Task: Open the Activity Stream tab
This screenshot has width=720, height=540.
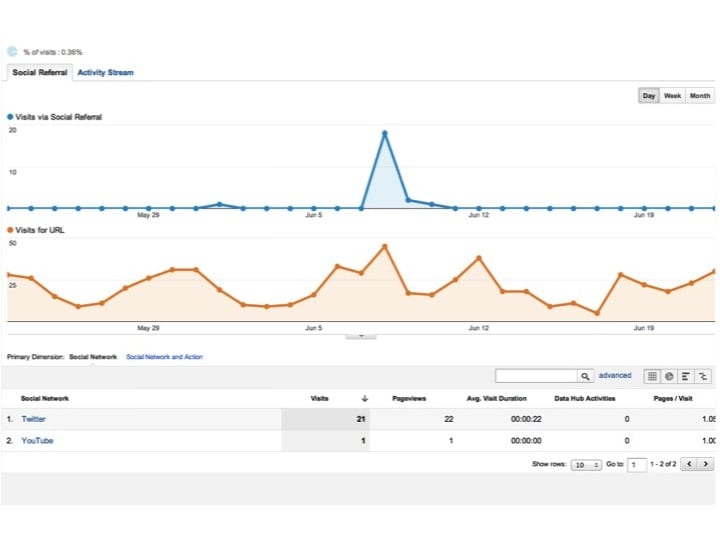Action: coord(105,72)
